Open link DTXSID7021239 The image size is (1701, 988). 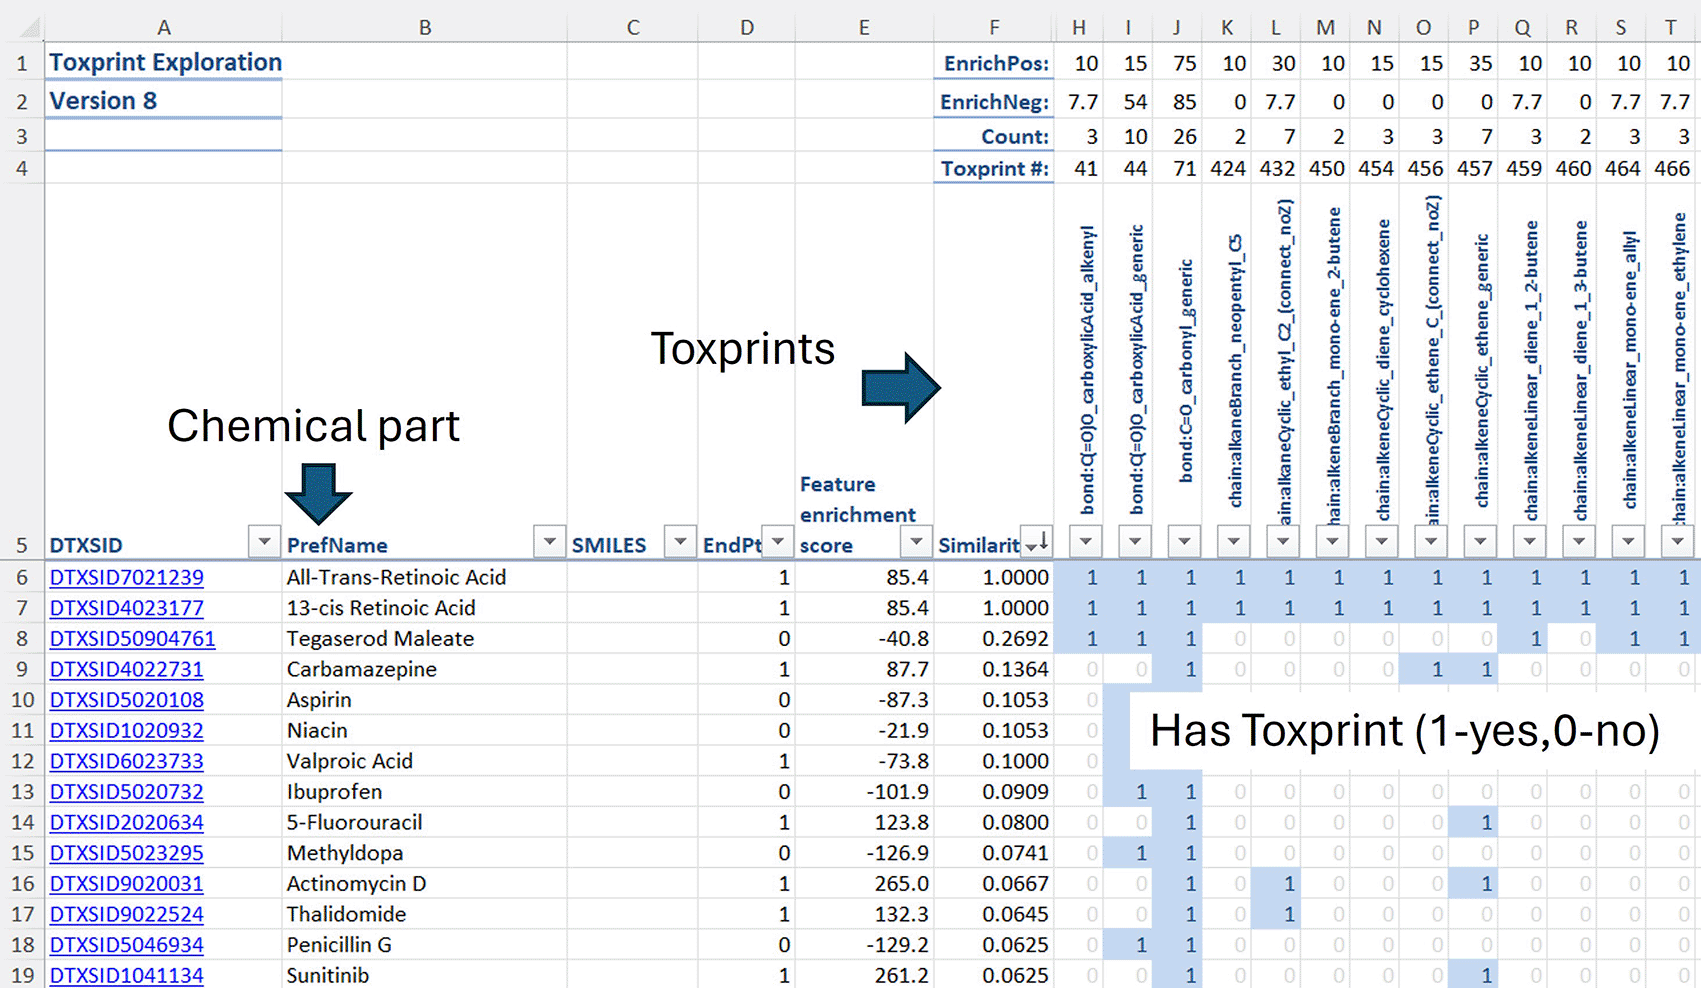click(x=127, y=577)
